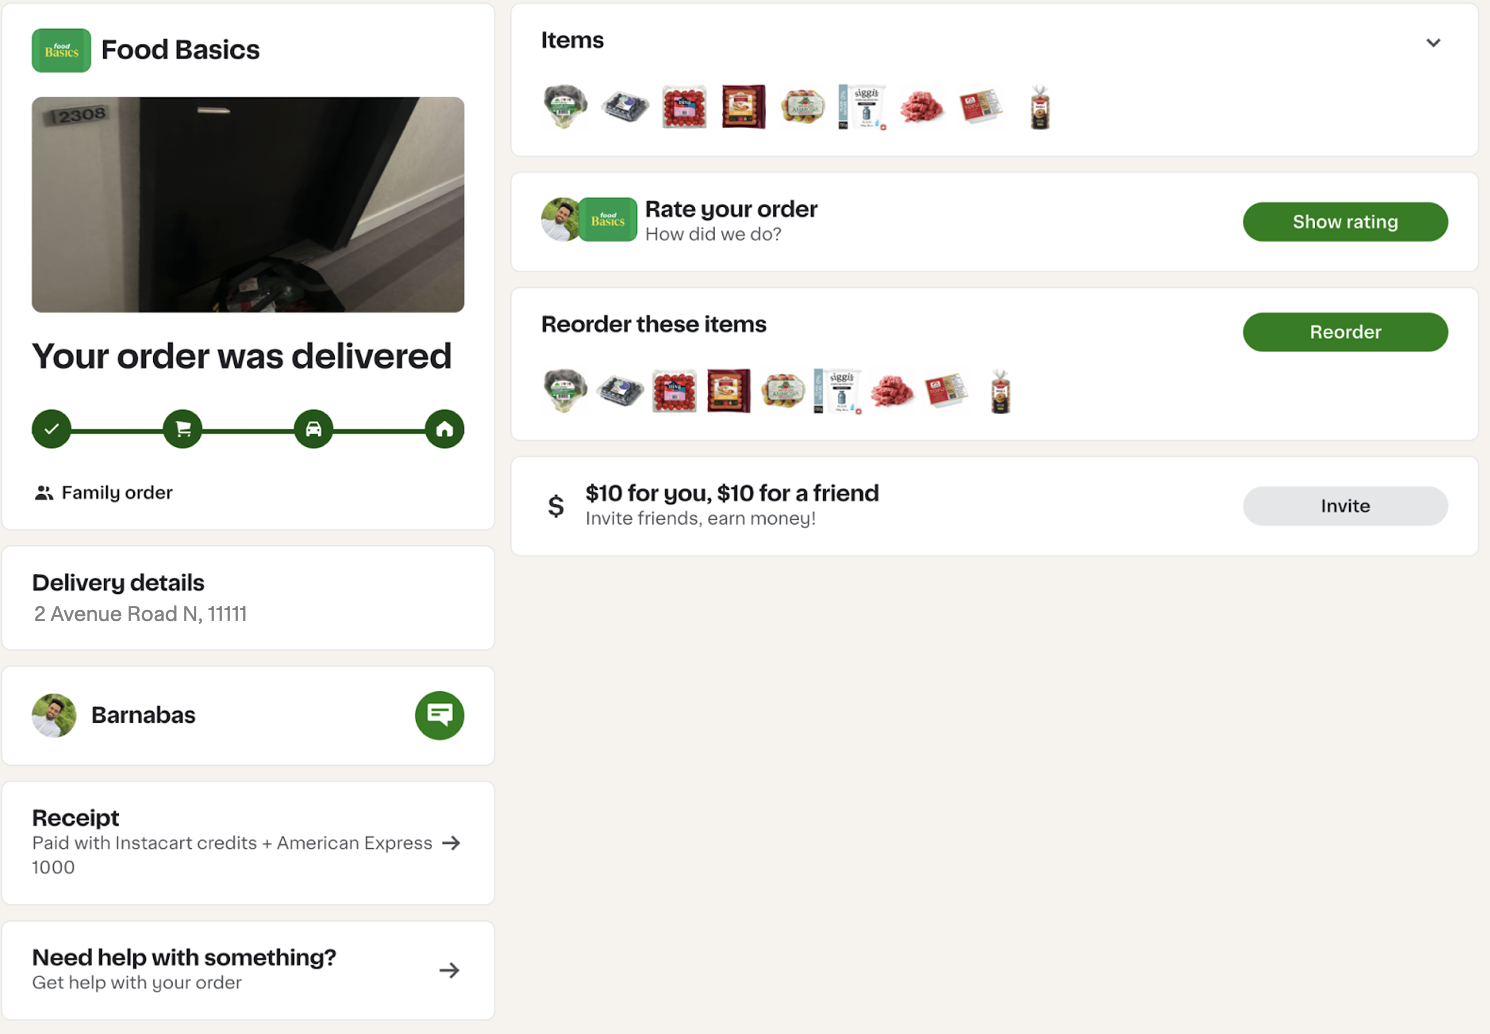Click the Food Basics store logo
The height and width of the screenshot is (1034, 1490).
61,50
